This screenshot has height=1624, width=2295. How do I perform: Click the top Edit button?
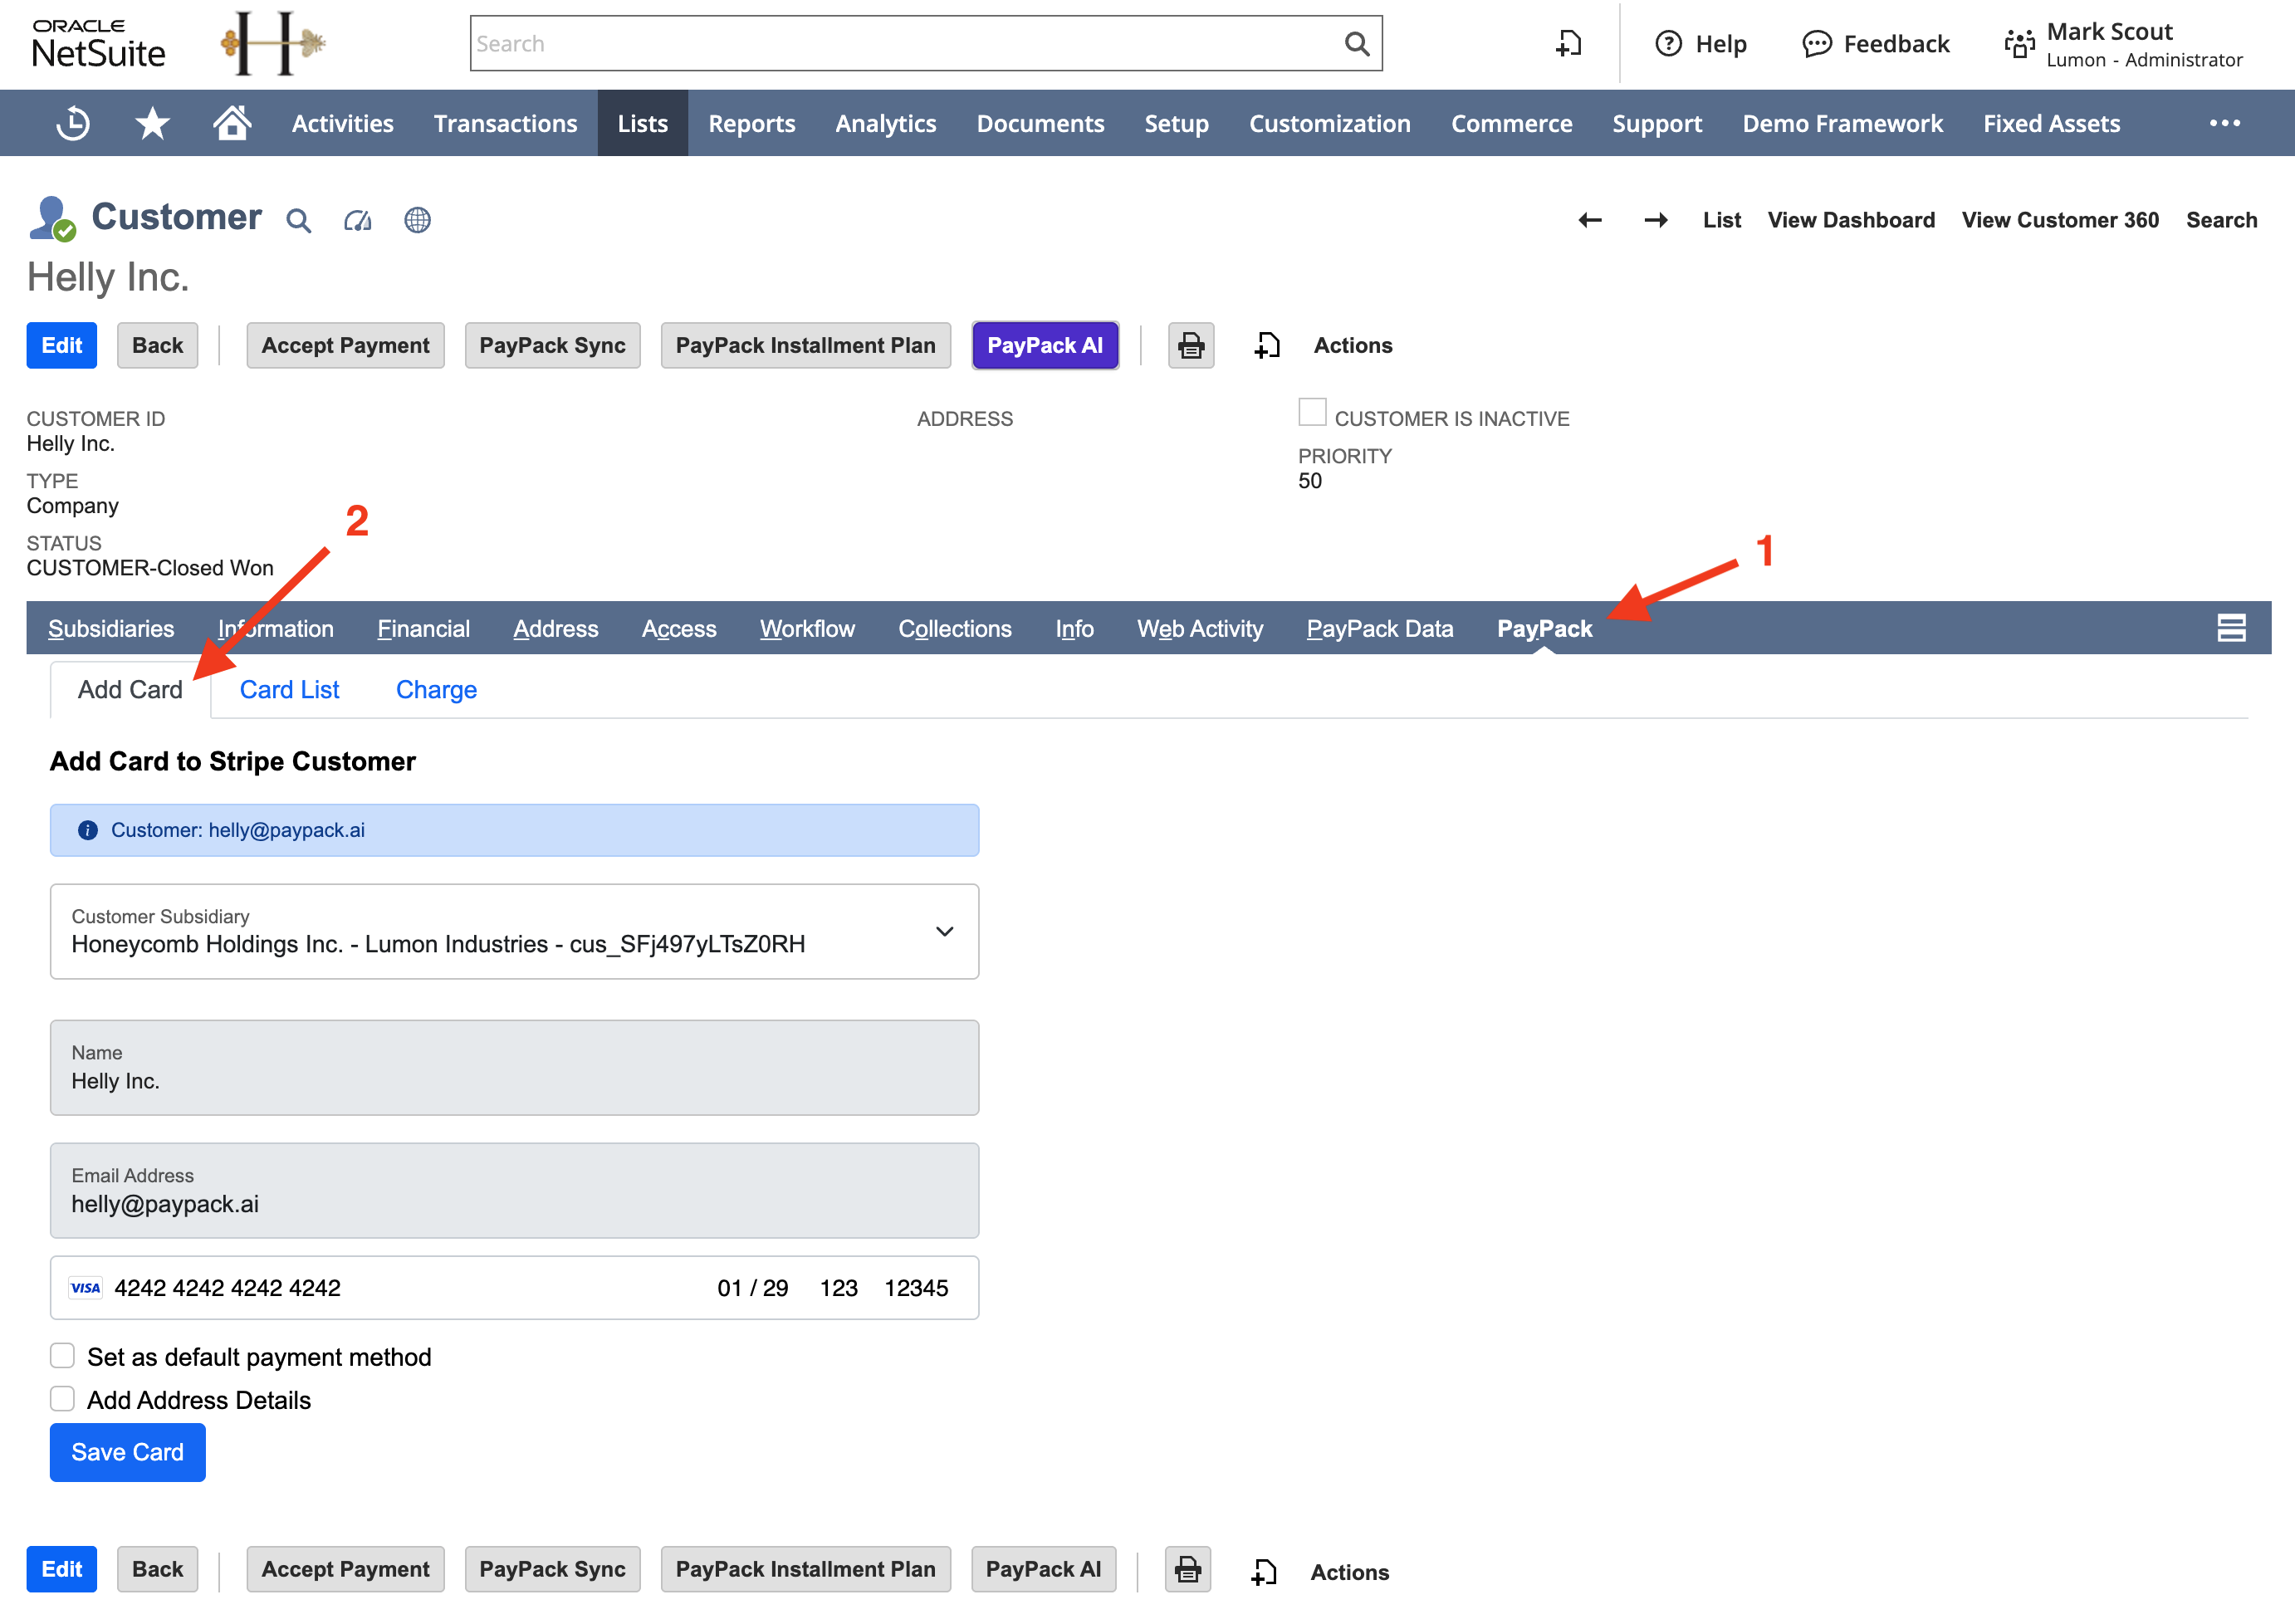click(61, 345)
